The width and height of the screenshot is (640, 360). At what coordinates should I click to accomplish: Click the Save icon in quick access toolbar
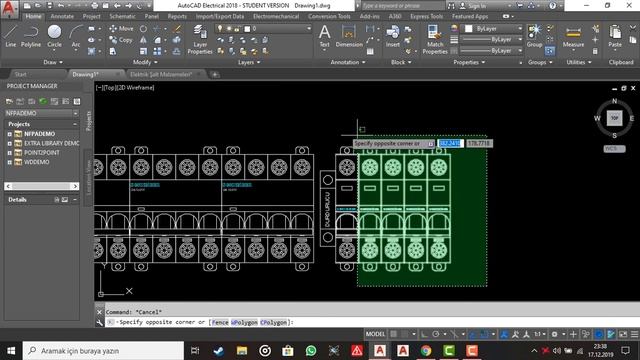click(49, 6)
